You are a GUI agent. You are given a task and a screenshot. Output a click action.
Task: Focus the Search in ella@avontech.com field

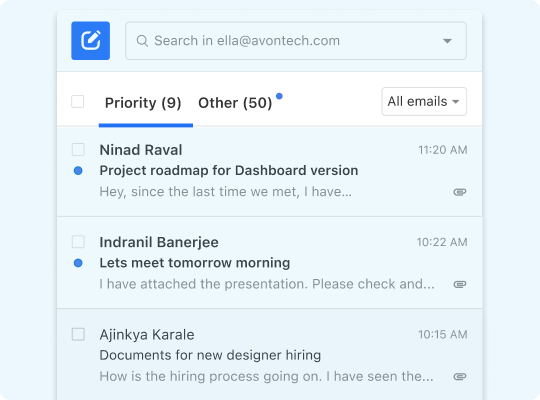(296, 41)
